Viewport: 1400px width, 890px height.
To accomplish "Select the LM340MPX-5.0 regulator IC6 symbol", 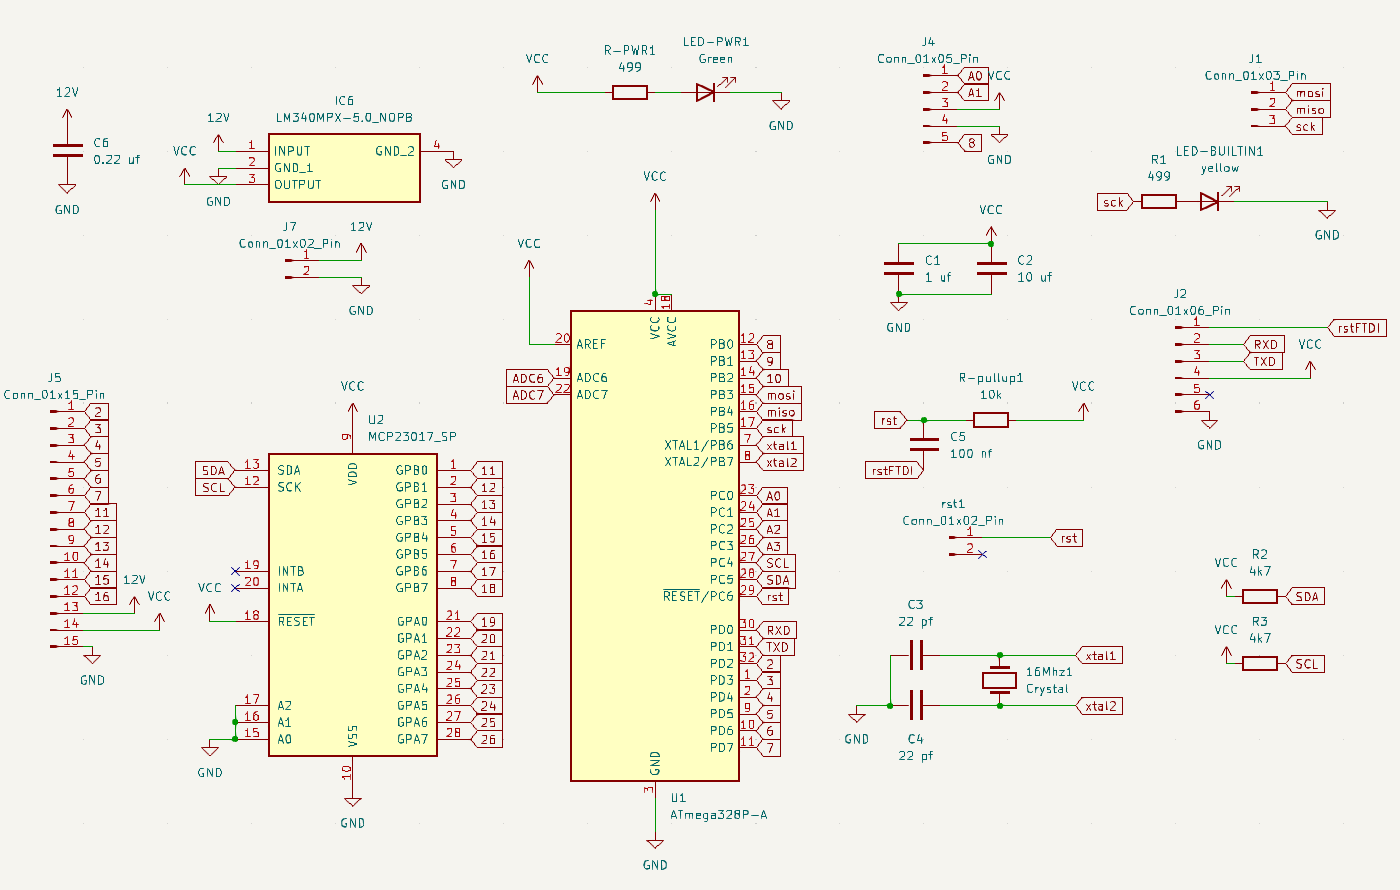I will click(x=345, y=168).
